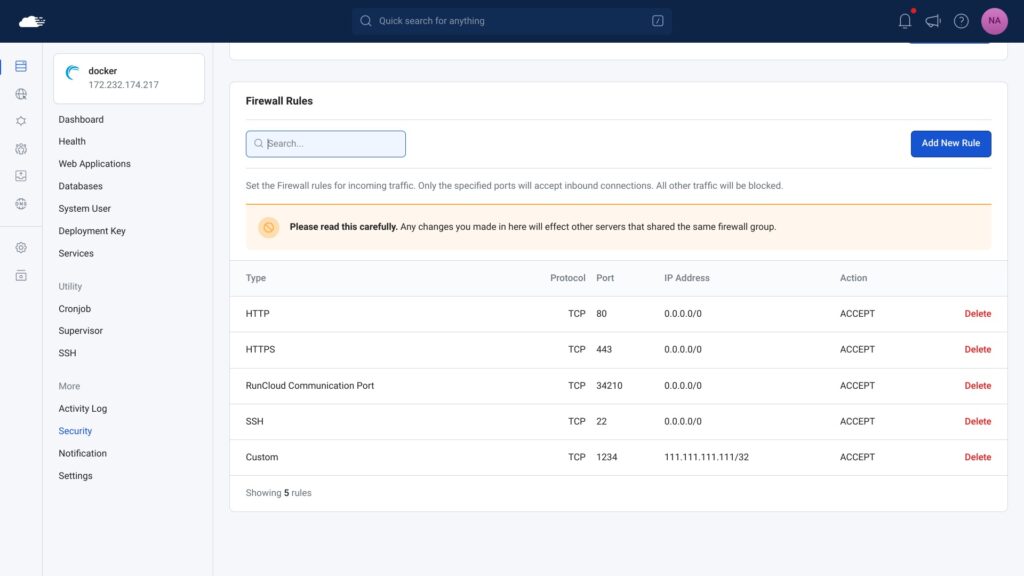
Task: Delete the Custom port 1234 rule
Action: (x=977, y=457)
